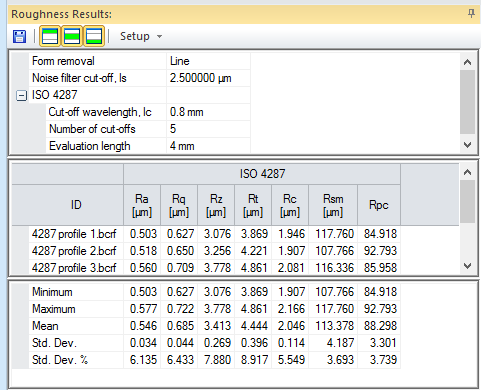Click the Evaluation length label
This screenshot has height=390, width=481.
pos(90,146)
